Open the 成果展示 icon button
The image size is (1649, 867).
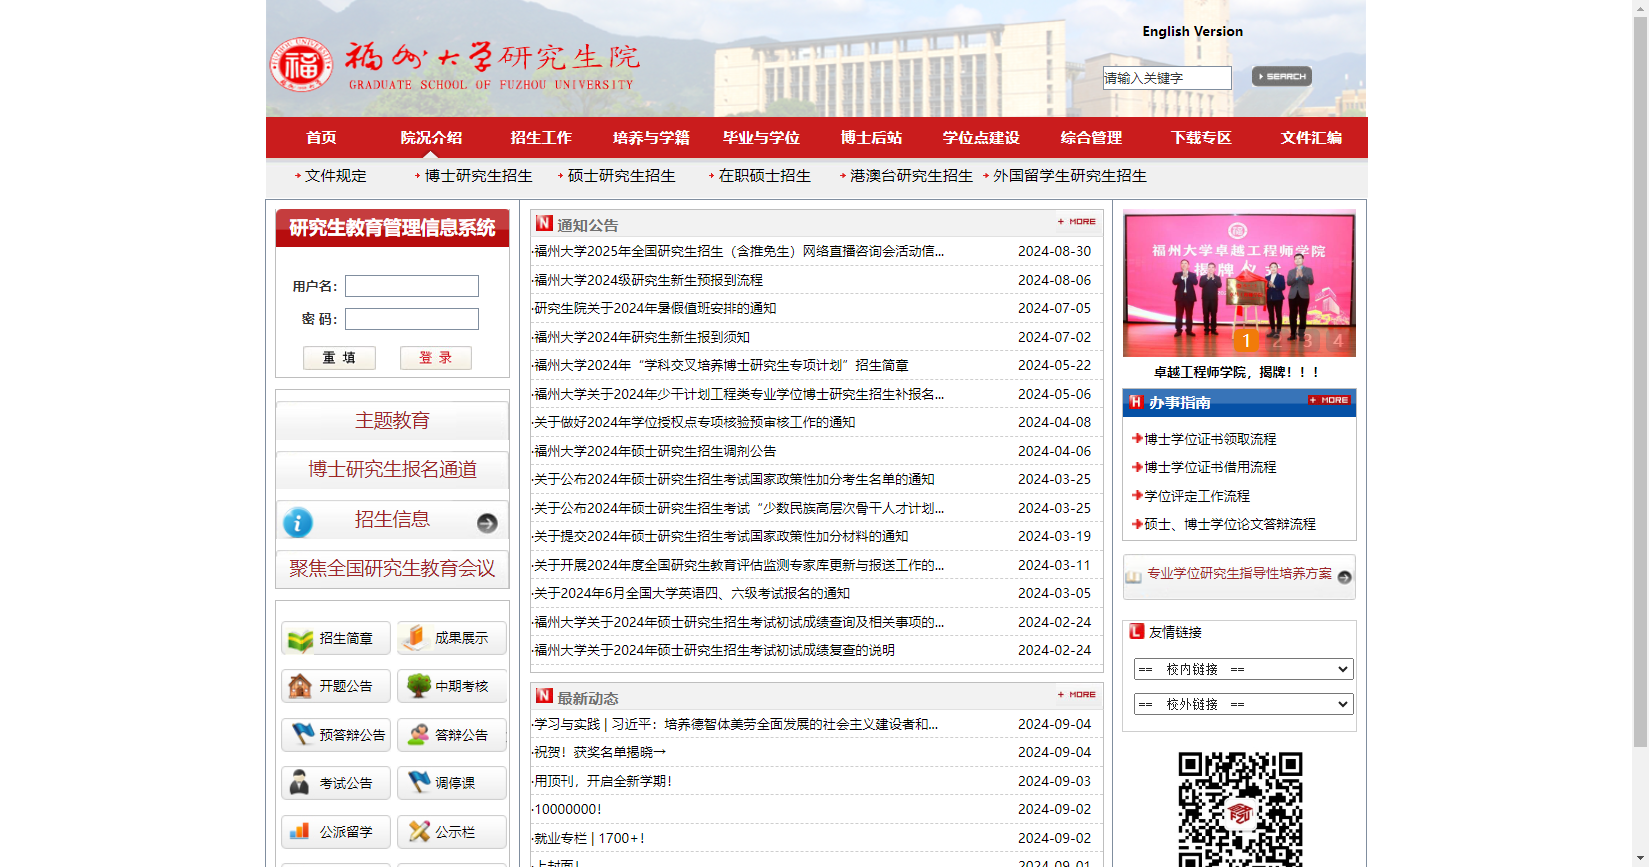tap(452, 638)
